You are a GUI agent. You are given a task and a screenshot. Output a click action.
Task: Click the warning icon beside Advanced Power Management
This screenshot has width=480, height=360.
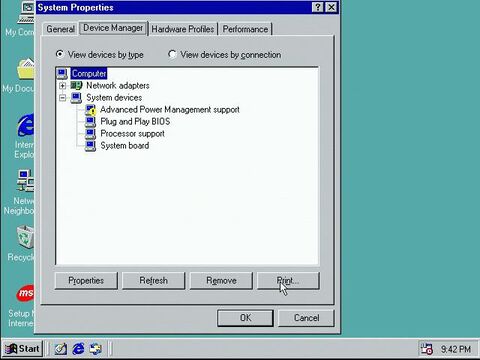click(x=90, y=110)
